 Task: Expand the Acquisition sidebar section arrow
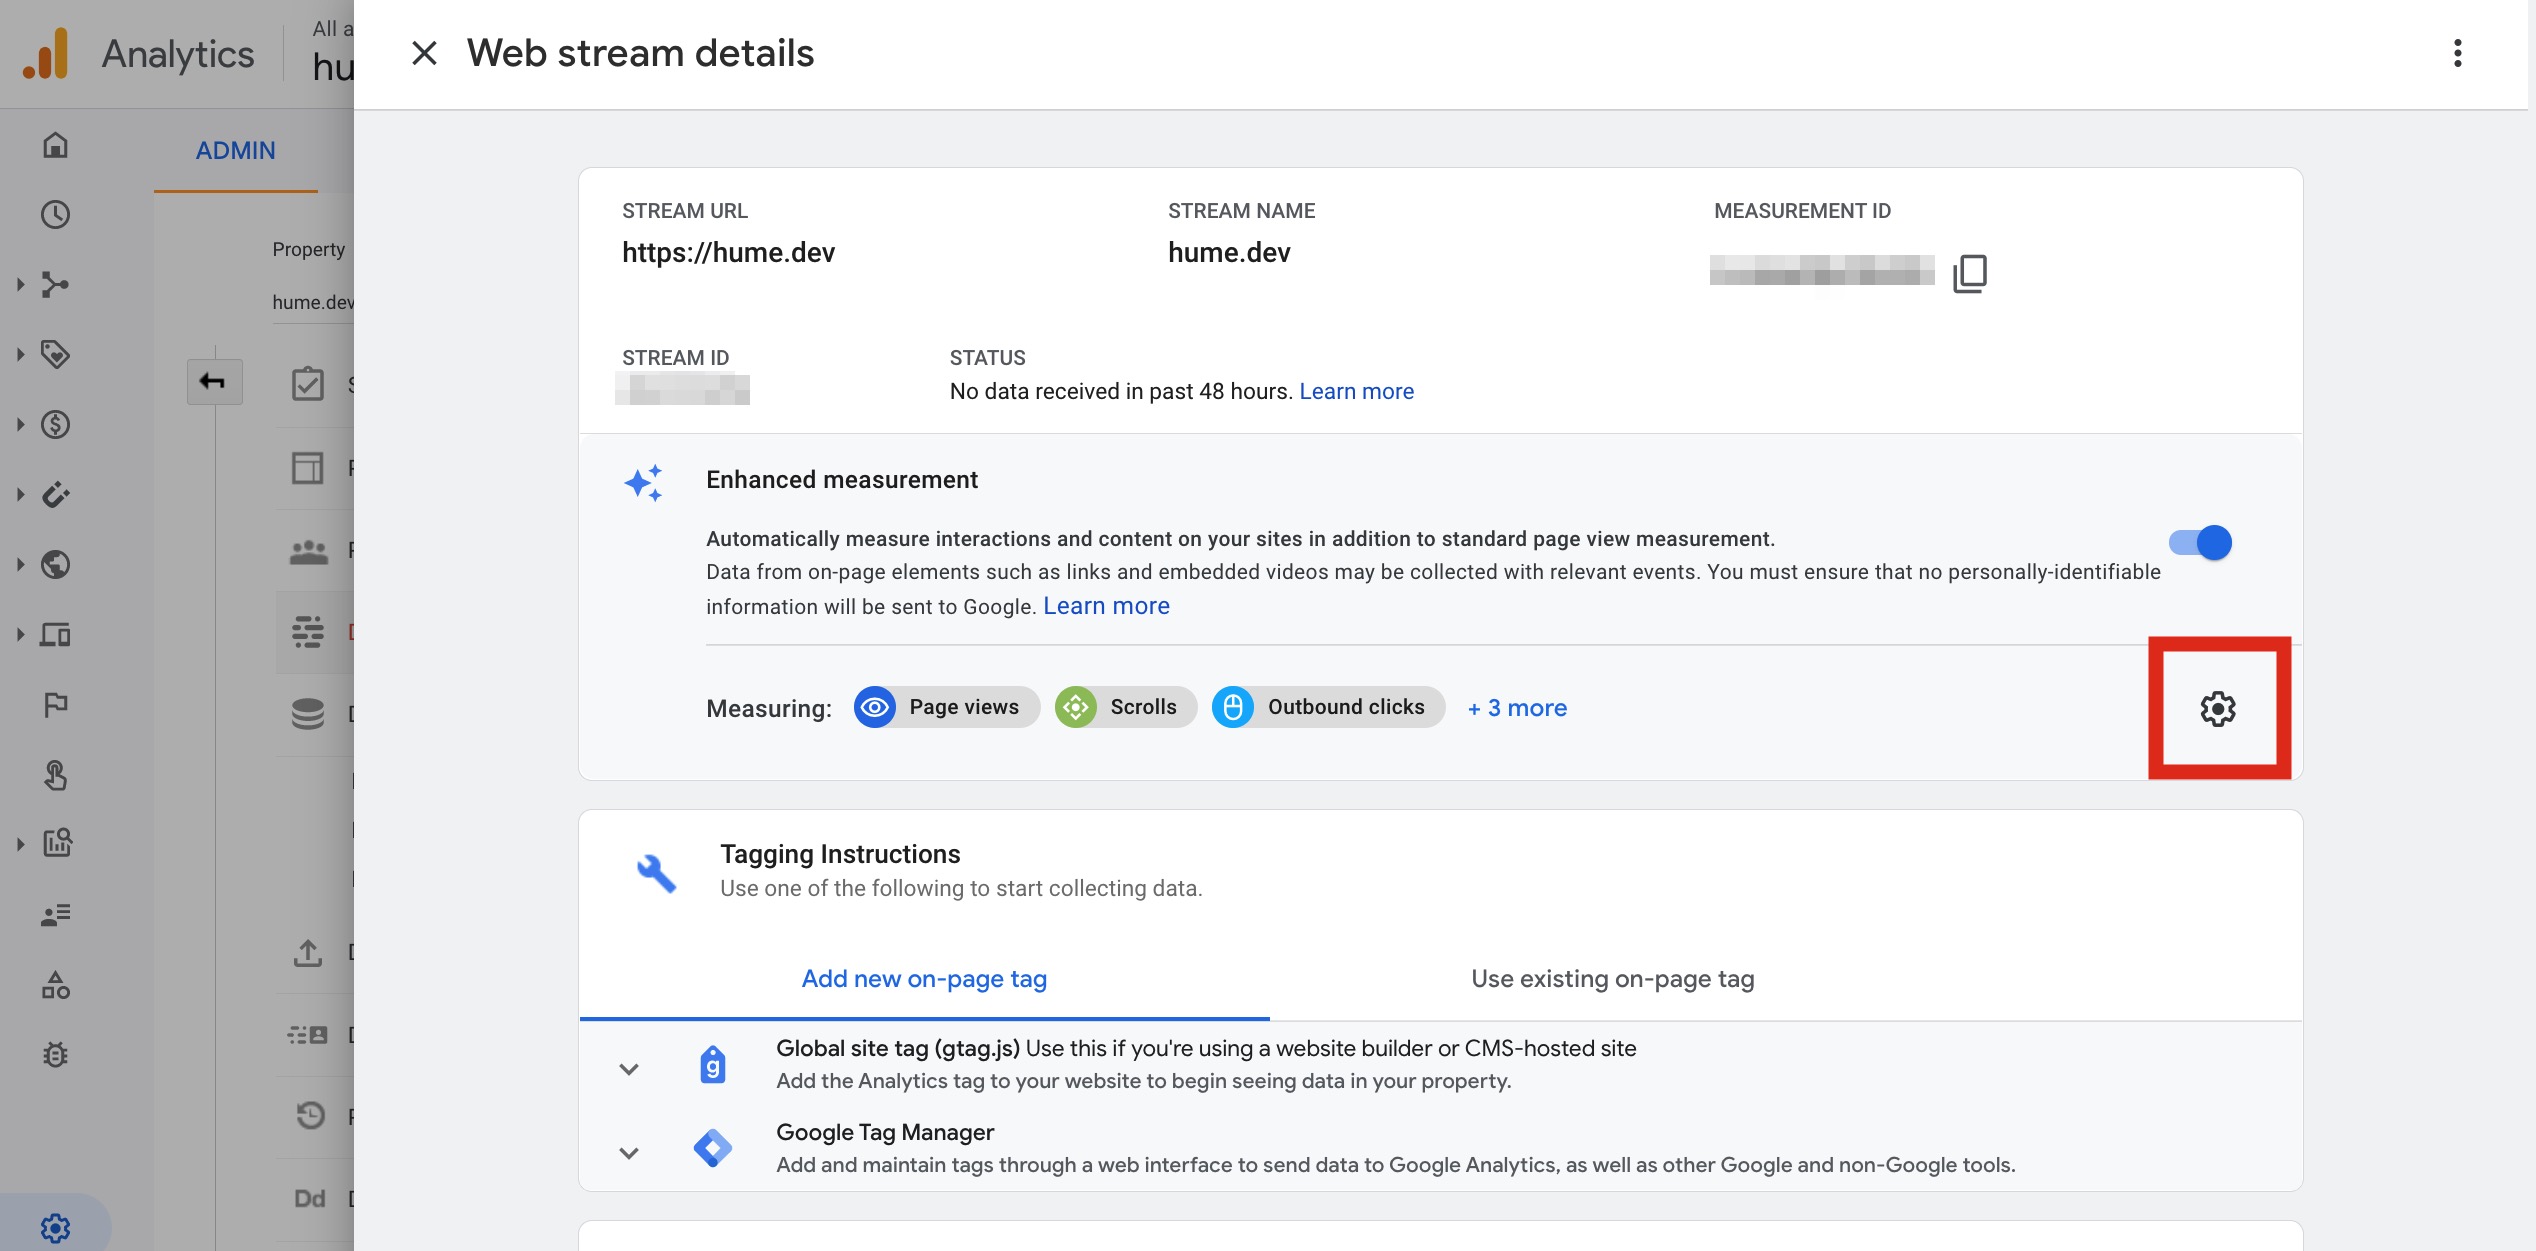pos(20,284)
